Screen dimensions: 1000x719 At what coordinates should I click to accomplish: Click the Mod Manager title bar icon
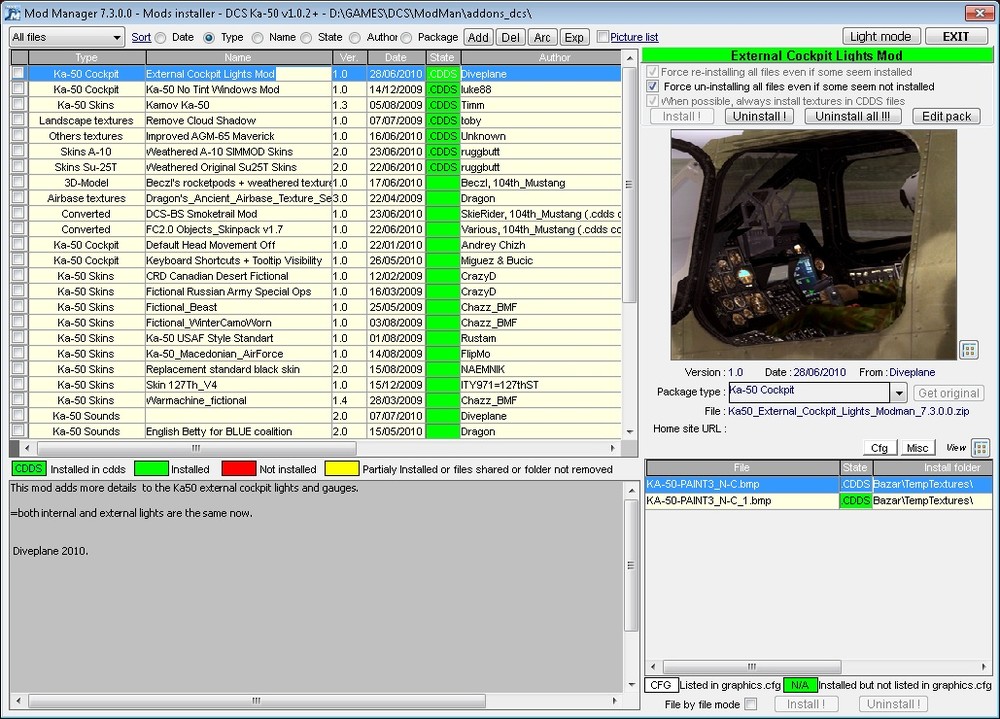[13, 11]
